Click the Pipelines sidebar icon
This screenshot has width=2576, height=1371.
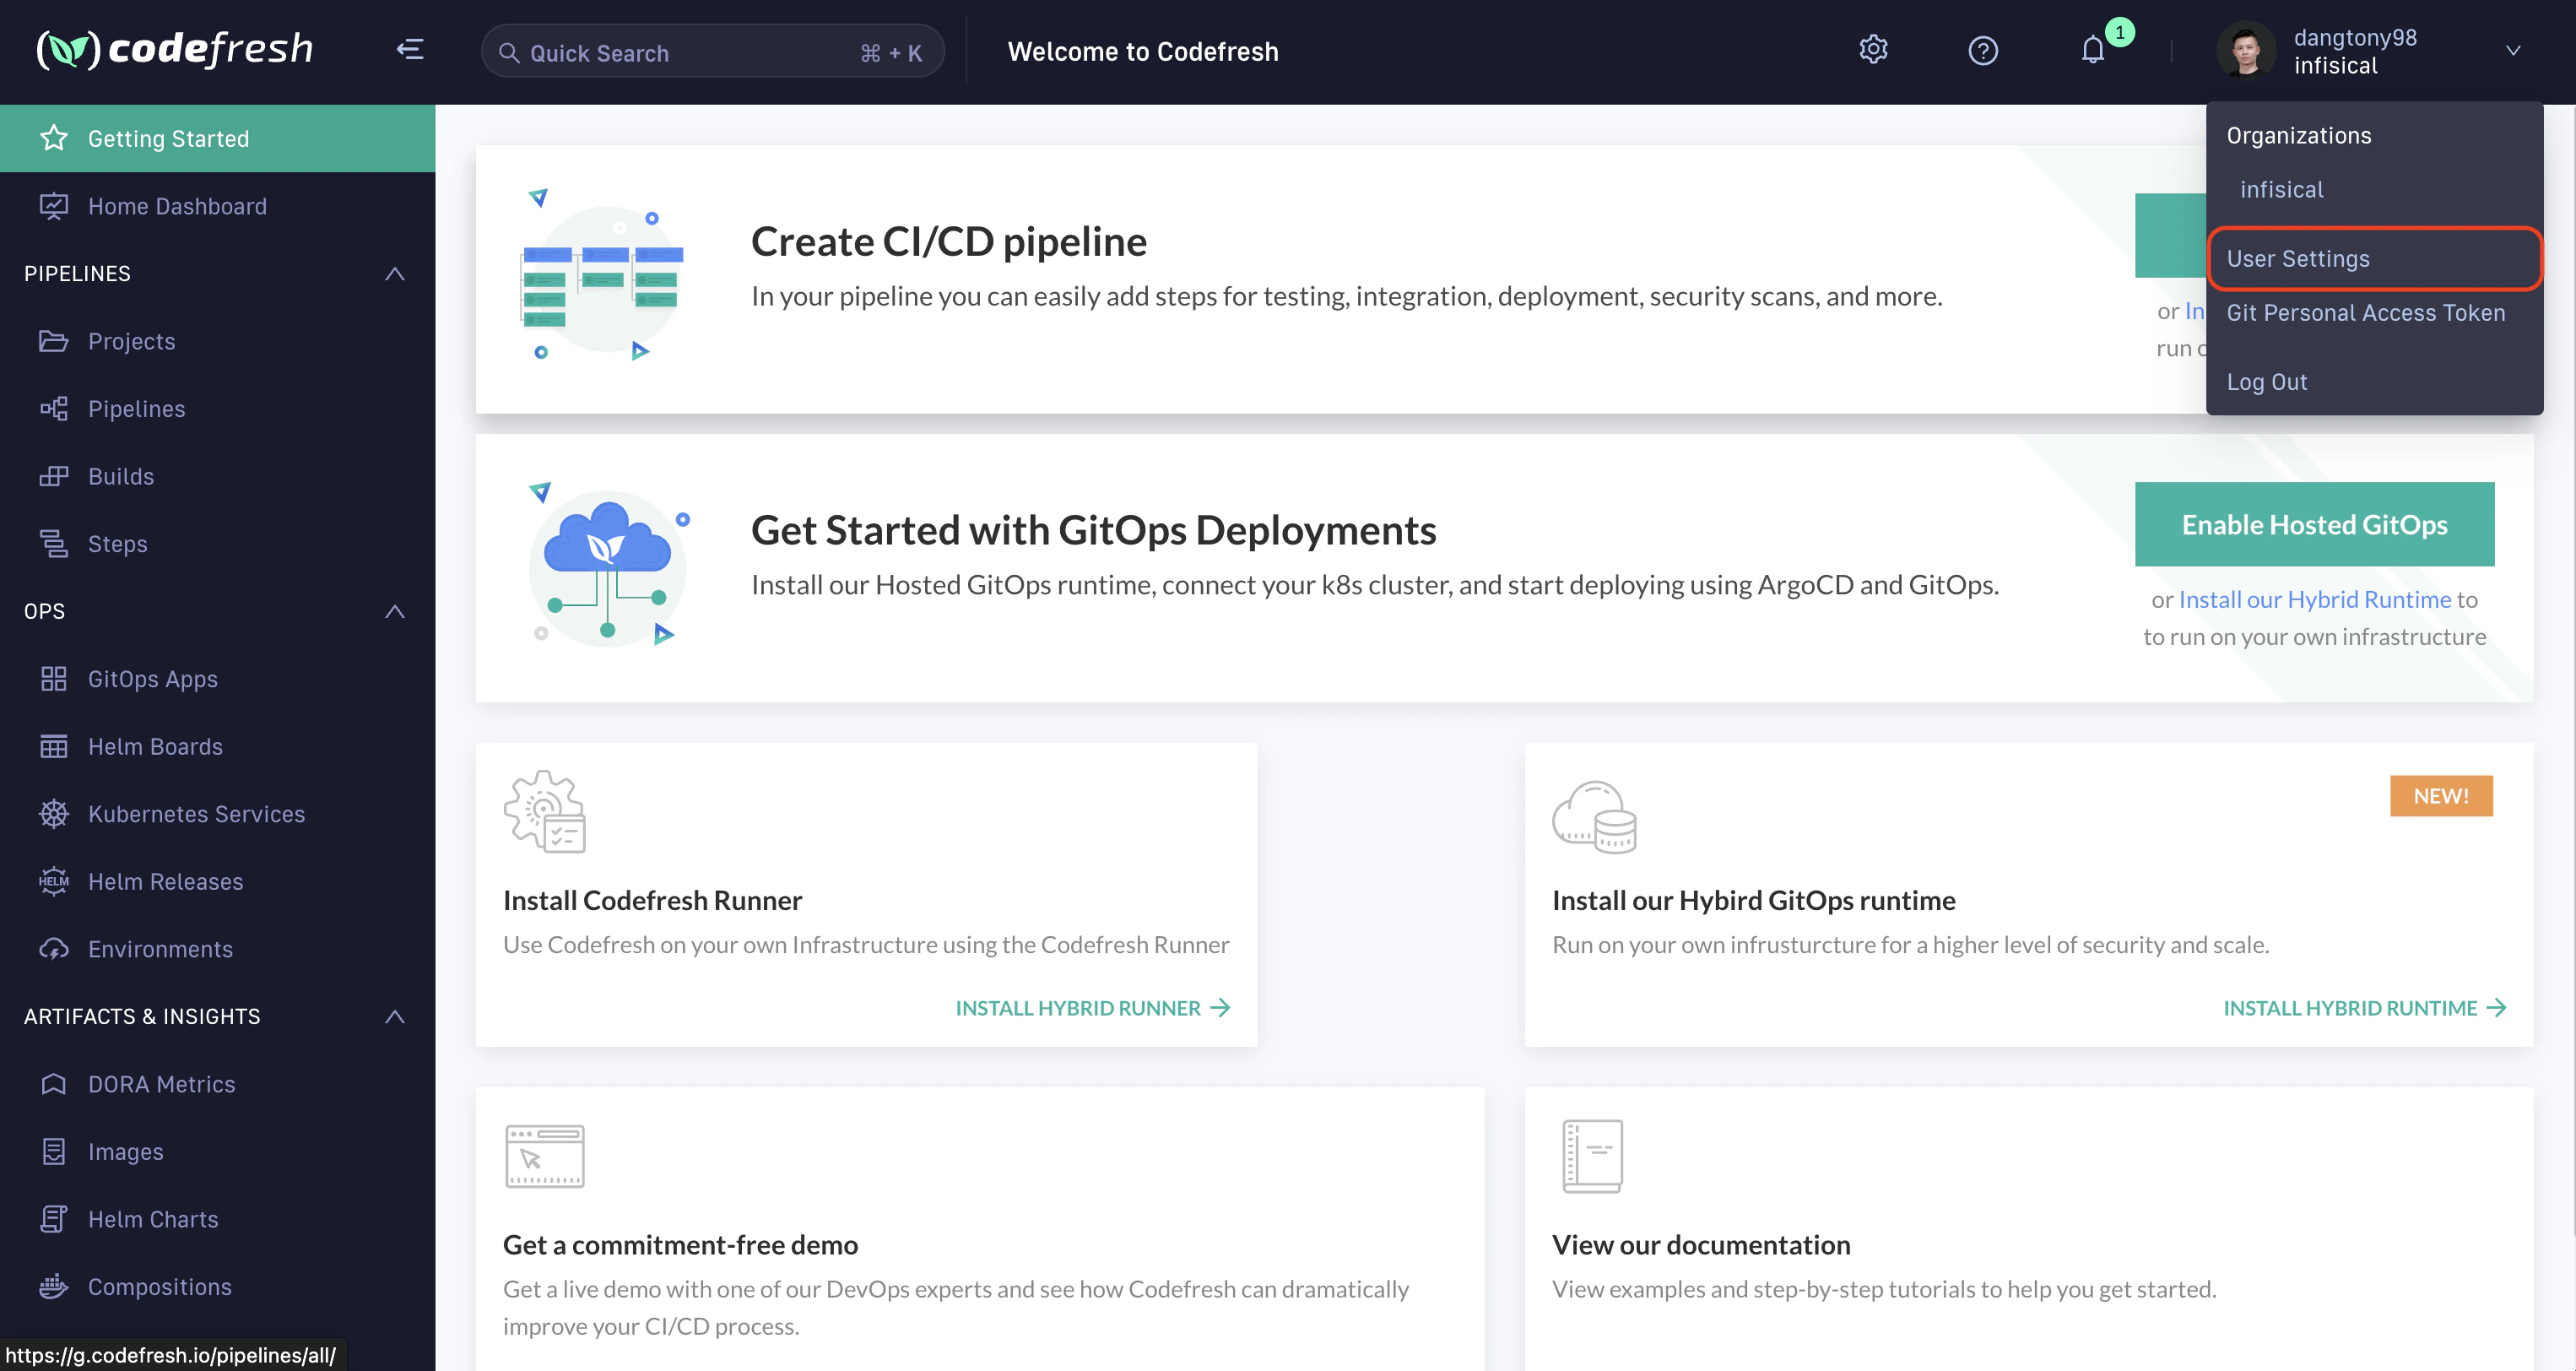[54, 408]
